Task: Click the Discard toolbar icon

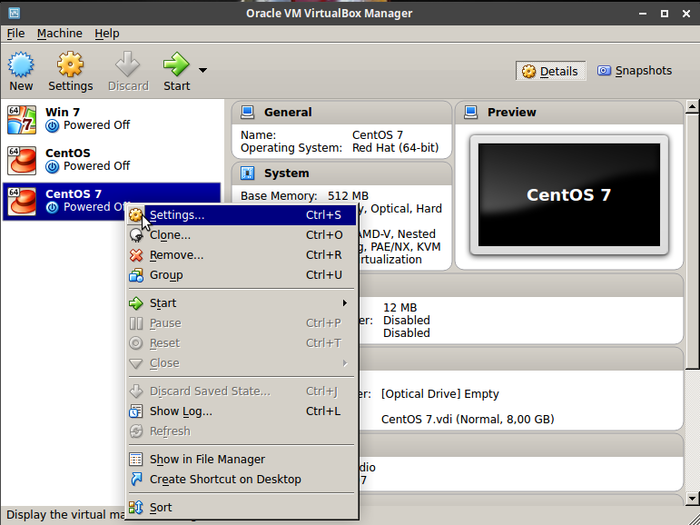Action: pos(128,65)
